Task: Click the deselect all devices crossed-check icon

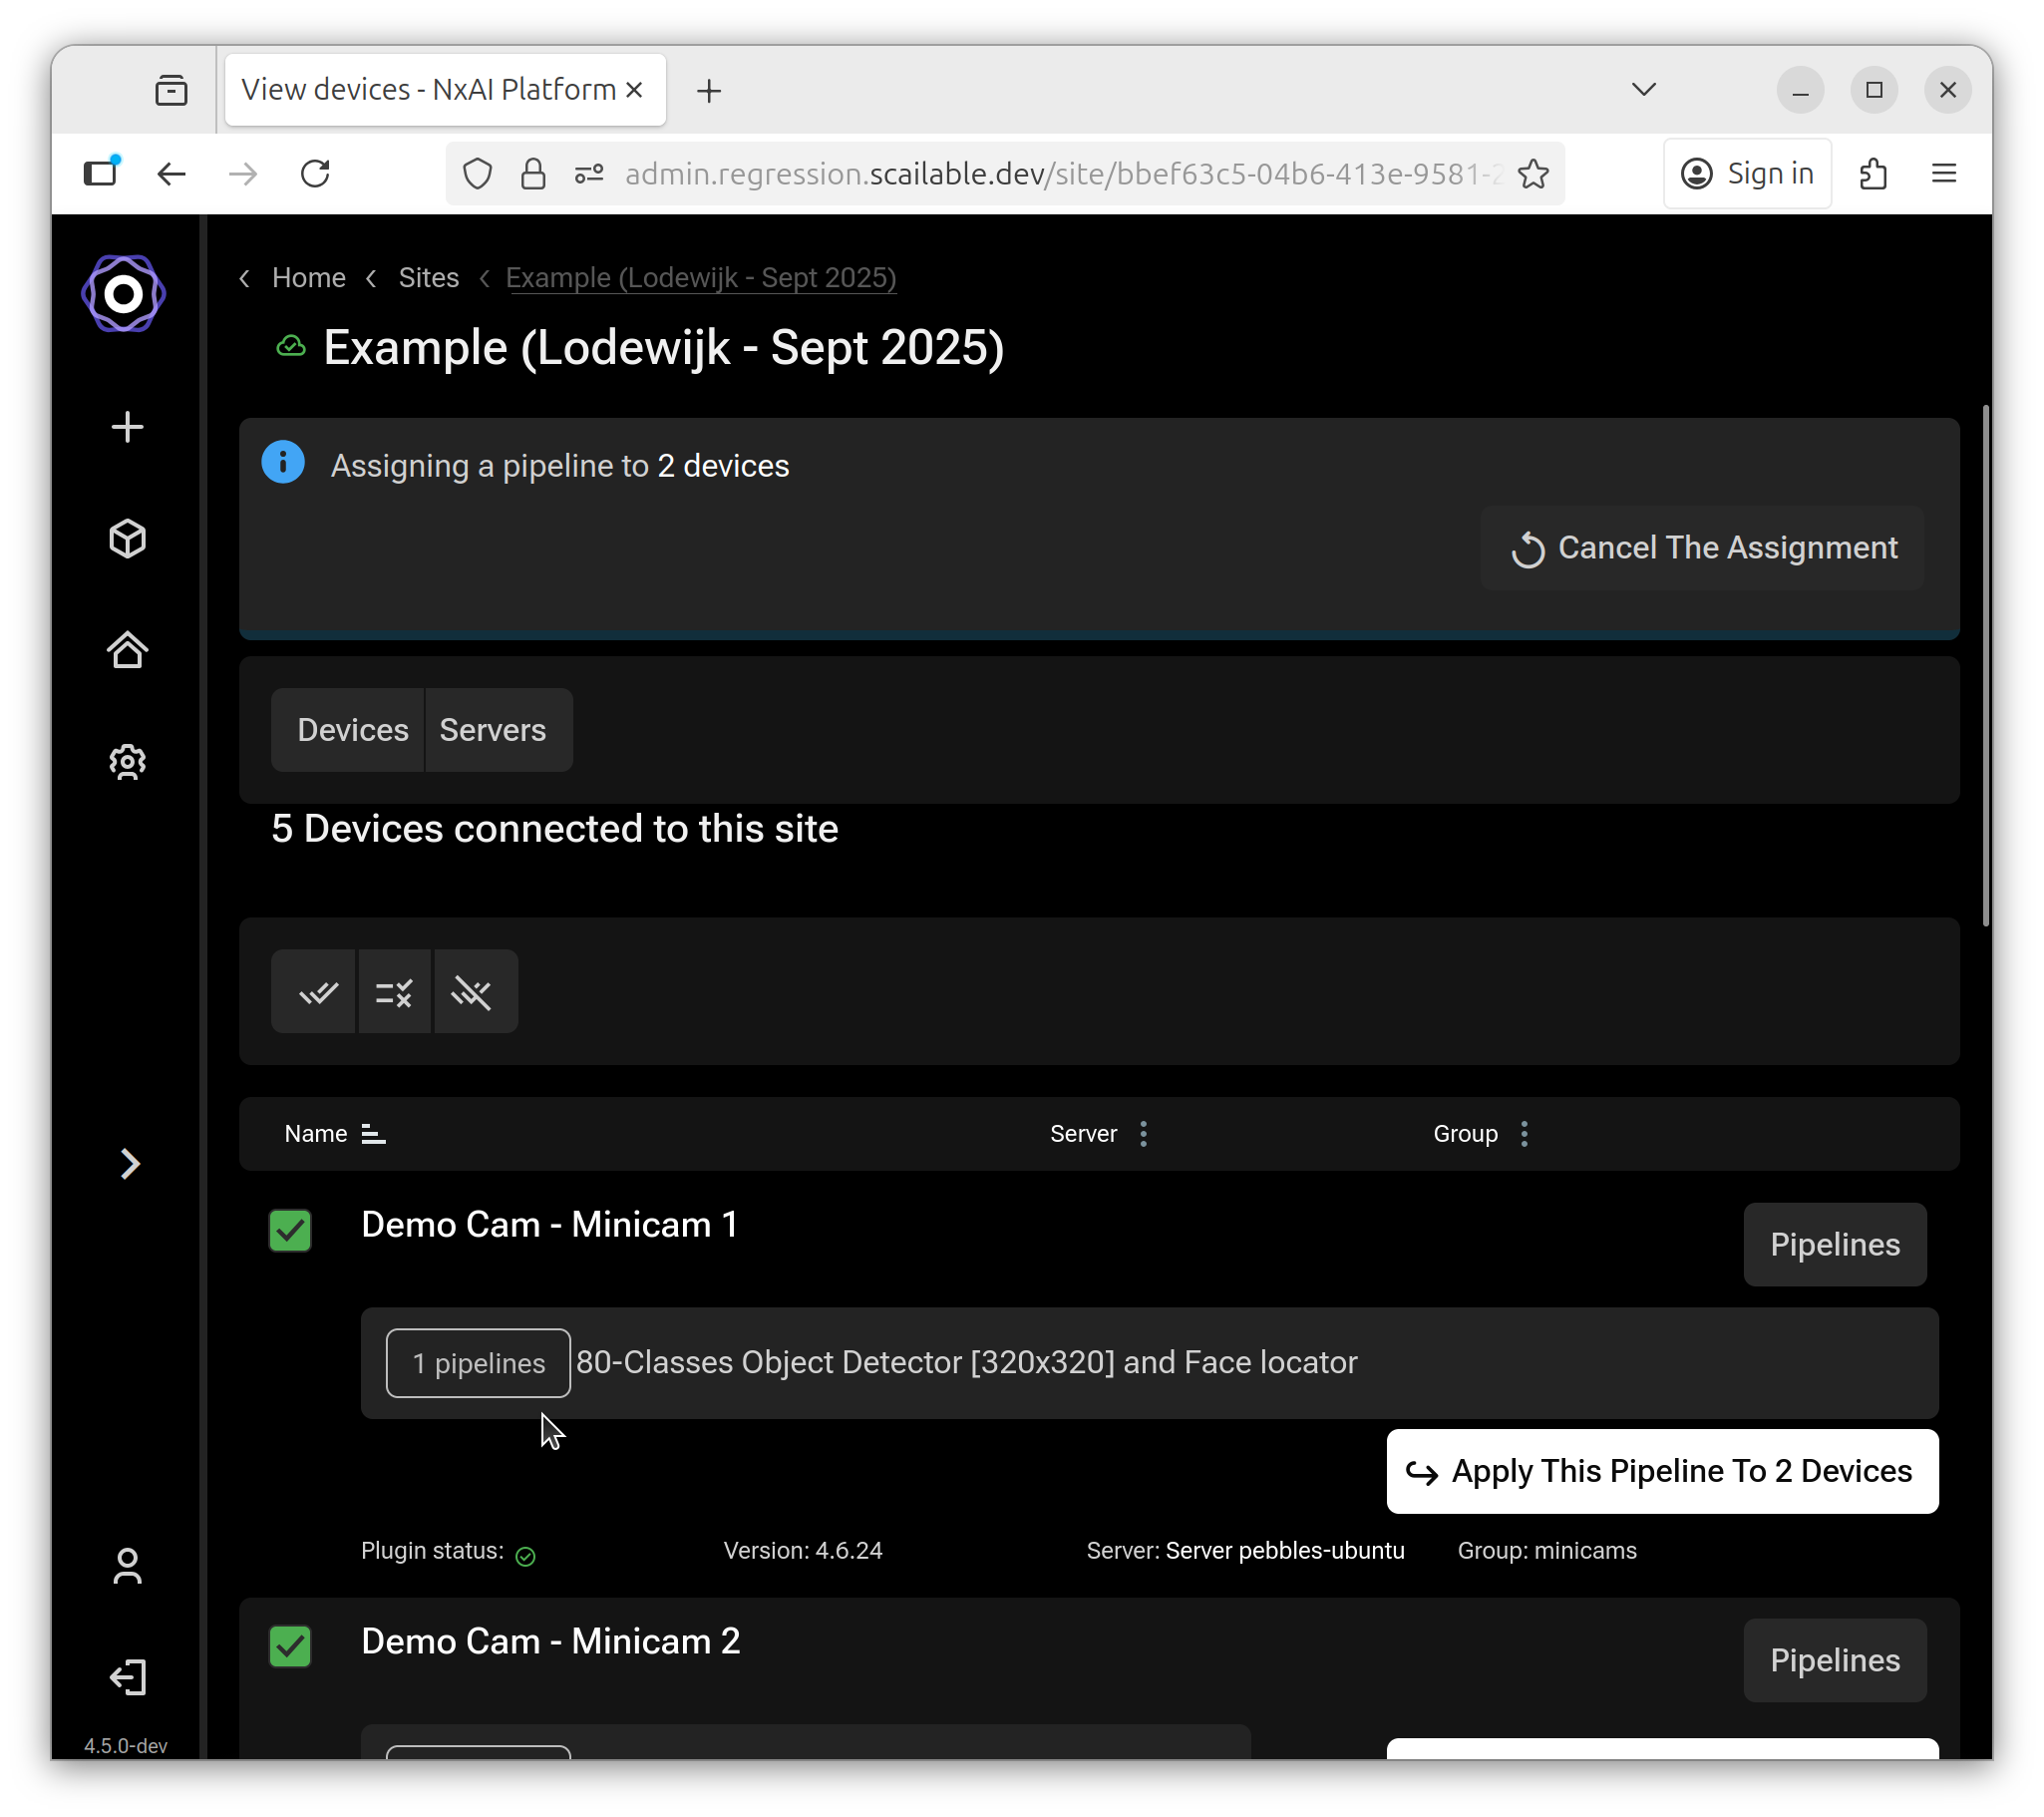Action: pyautogui.click(x=472, y=992)
